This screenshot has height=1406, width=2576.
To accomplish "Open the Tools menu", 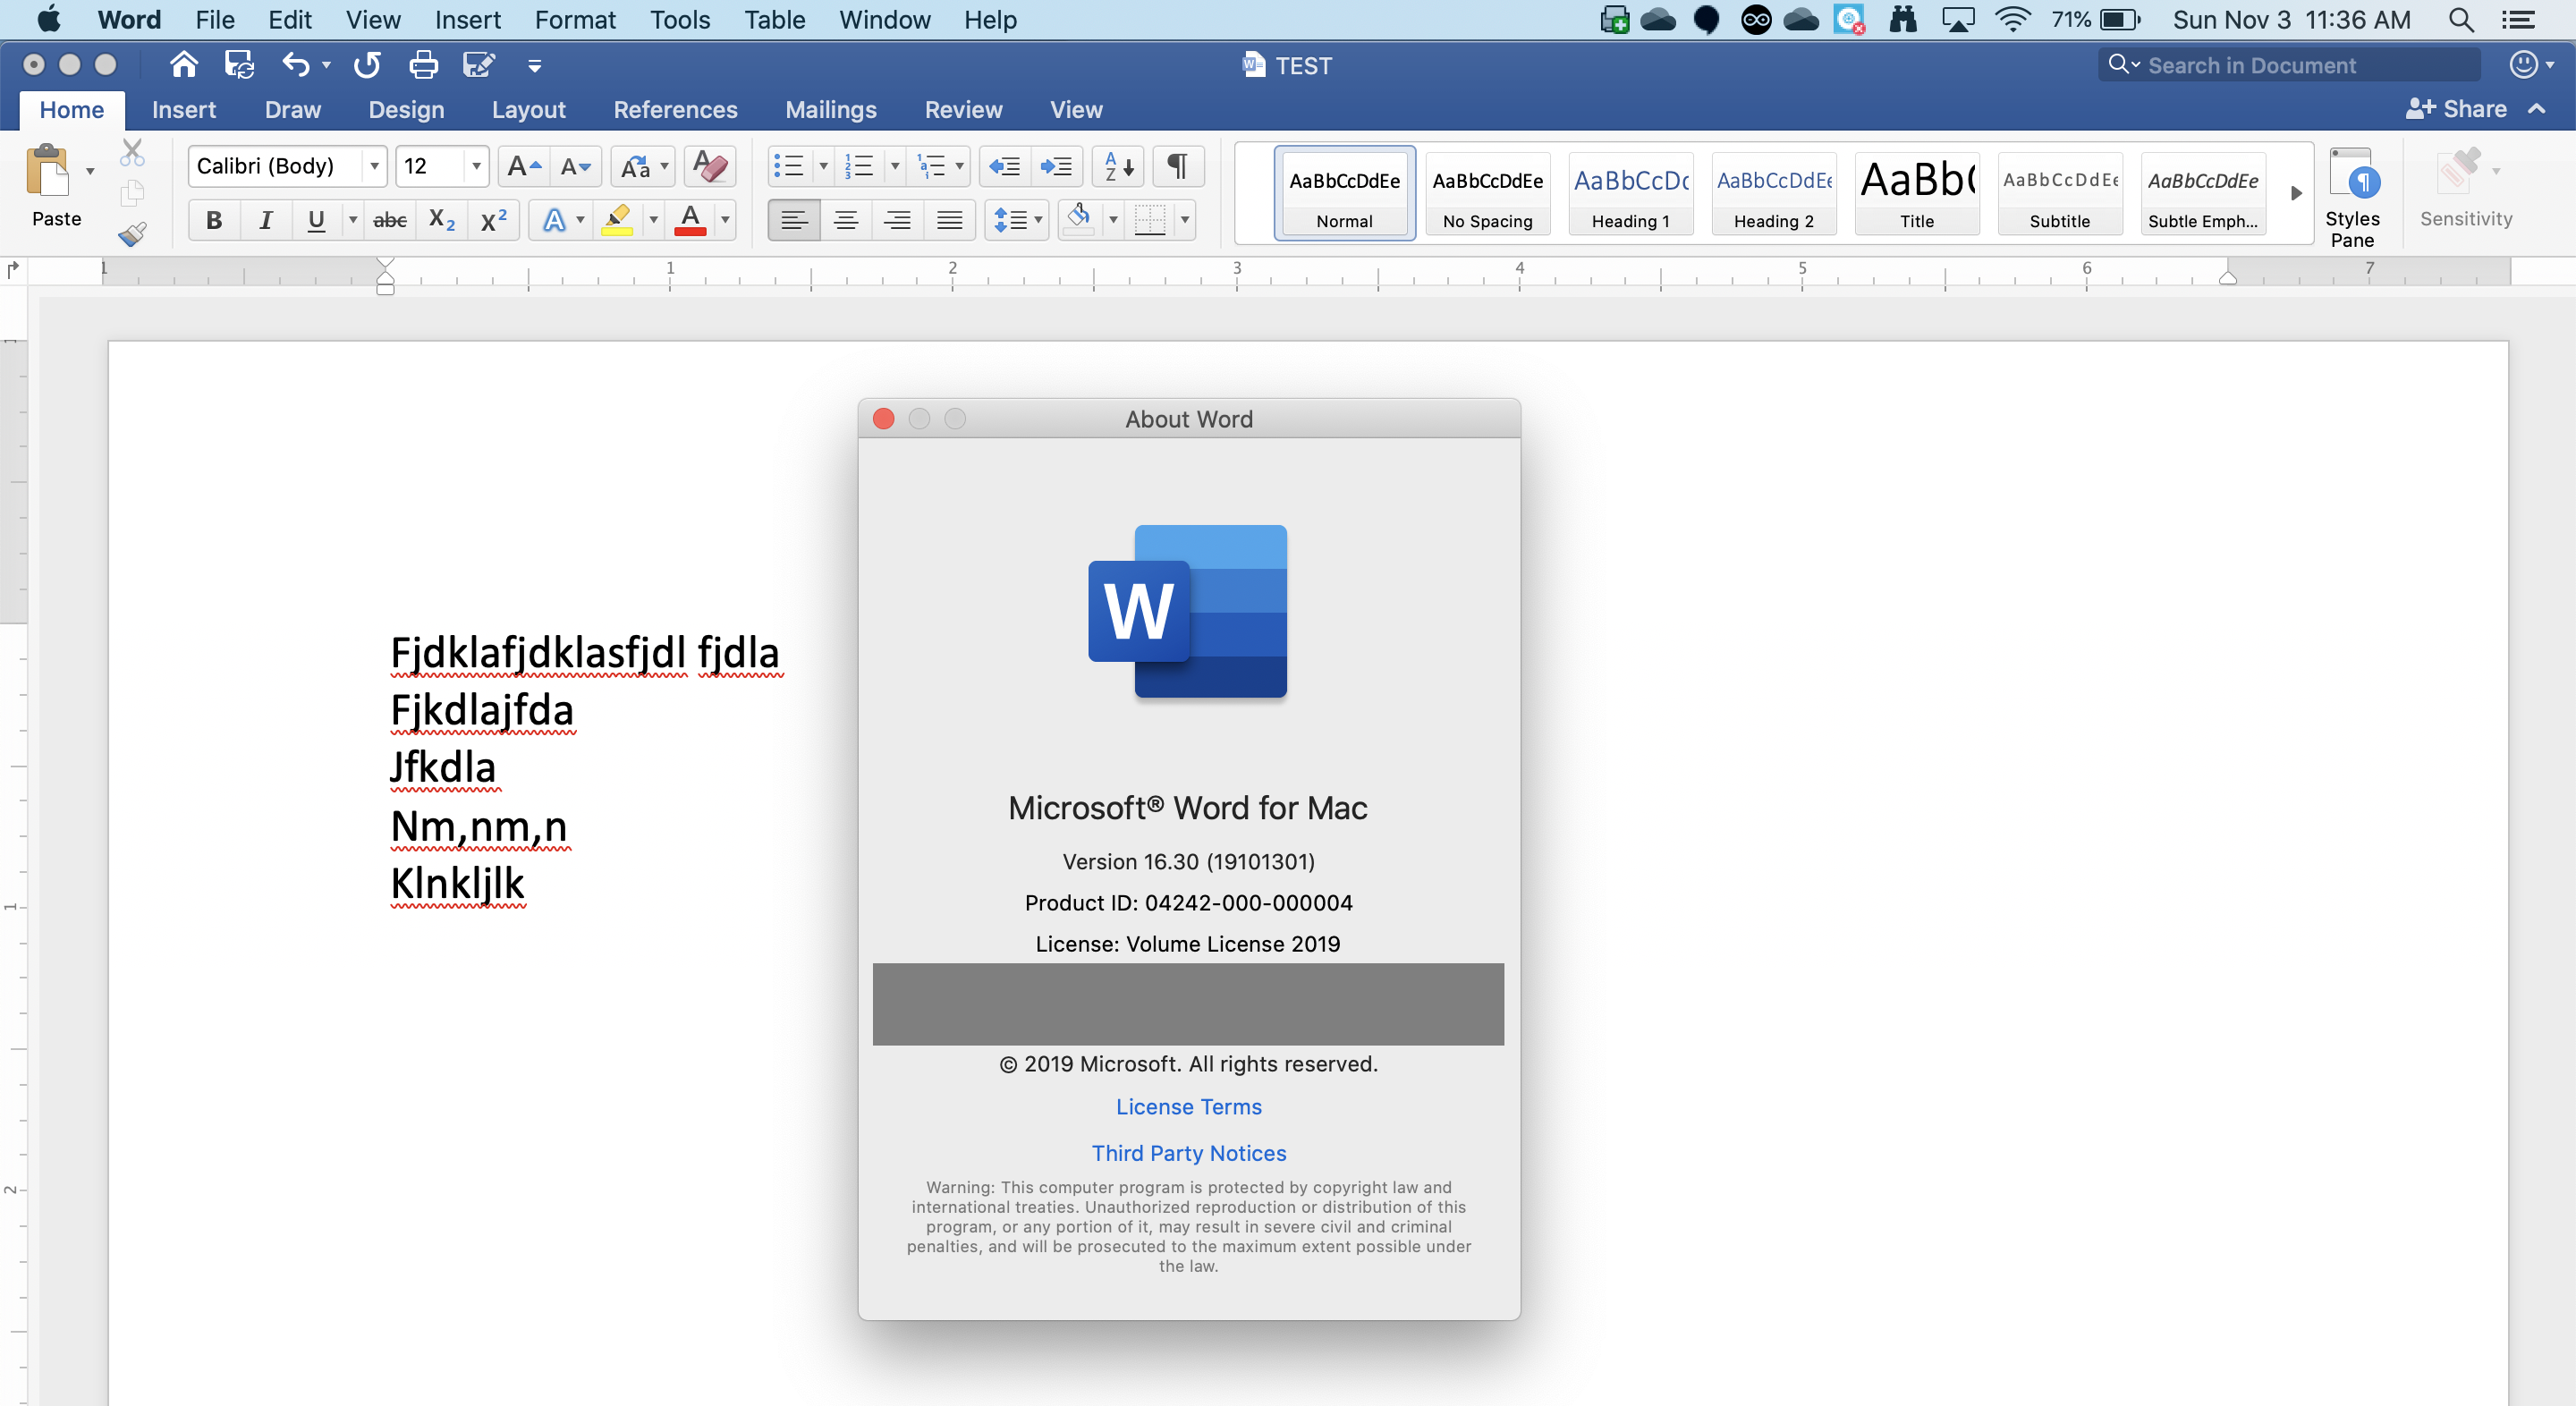I will [680, 20].
